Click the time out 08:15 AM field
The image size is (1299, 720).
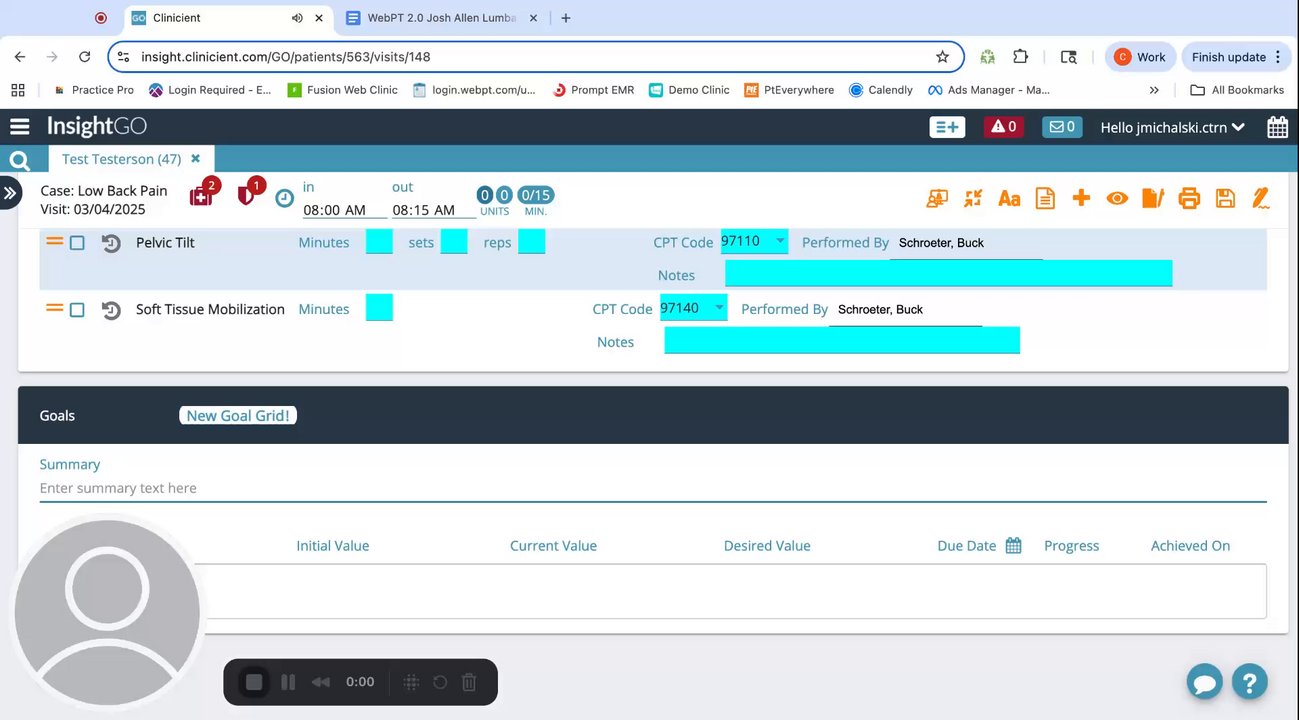(x=433, y=210)
